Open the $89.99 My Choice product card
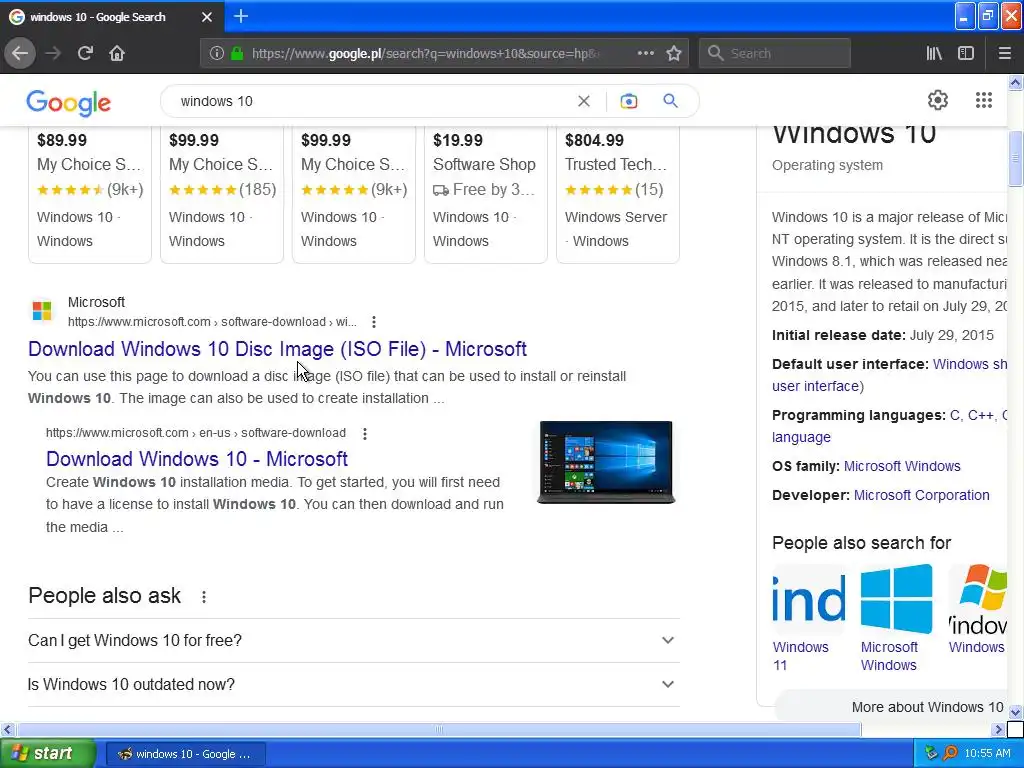The image size is (1024, 768). pyautogui.click(x=89, y=194)
